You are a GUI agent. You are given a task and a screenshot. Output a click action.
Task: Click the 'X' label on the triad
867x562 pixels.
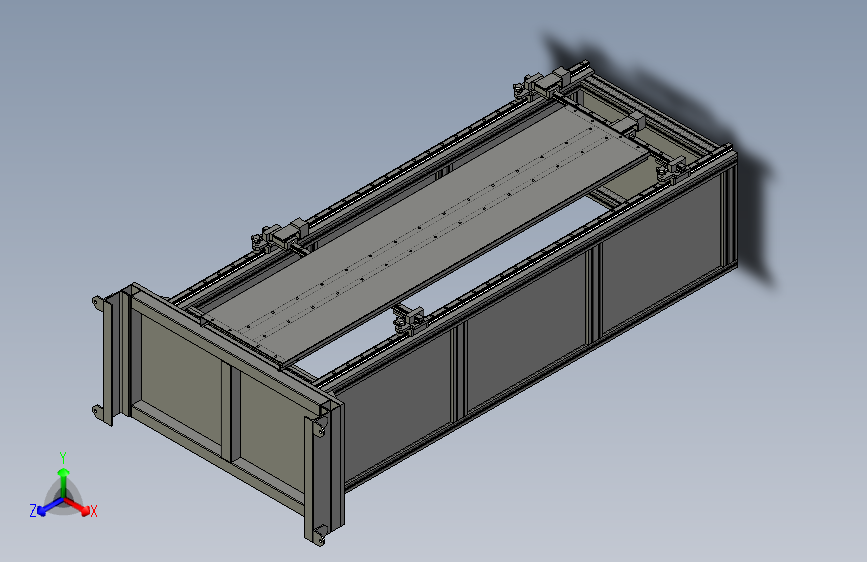click(x=94, y=511)
